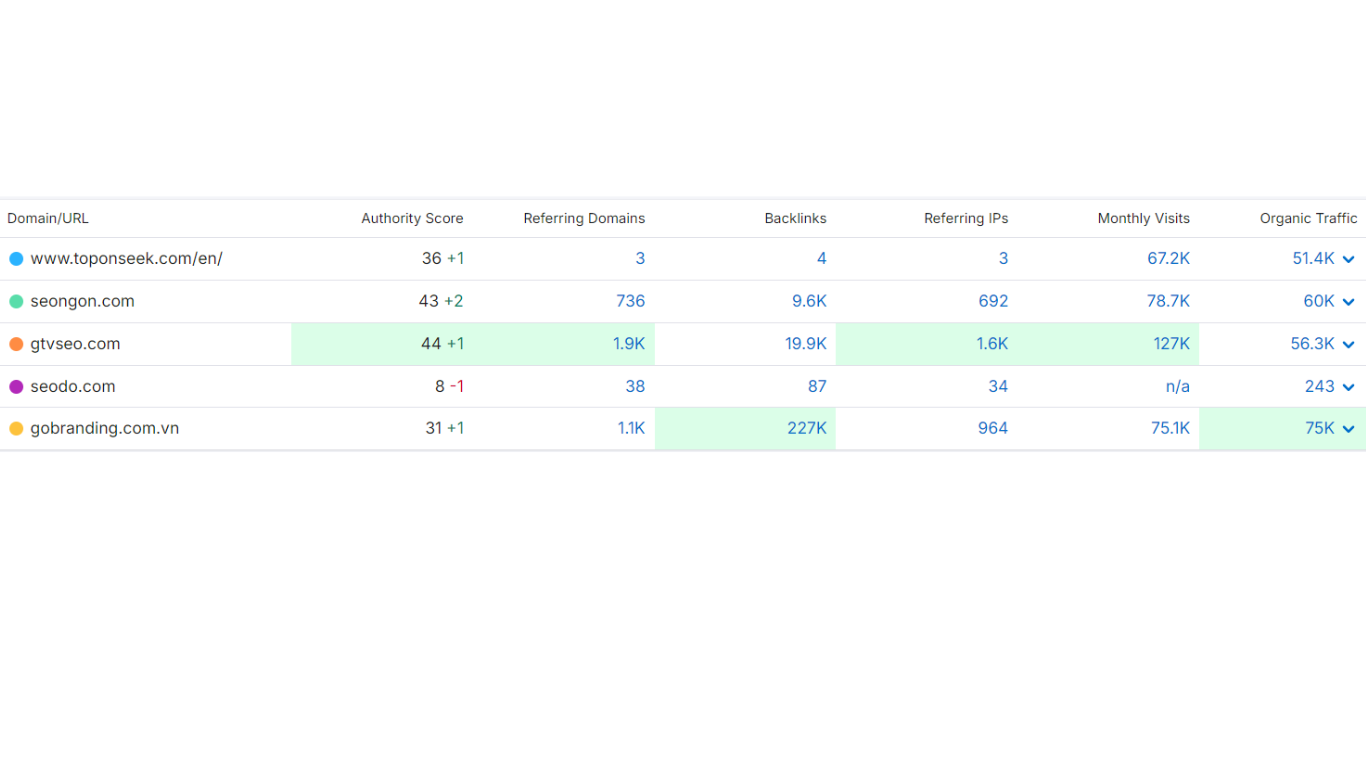Open gtvseo.com backlinks value 19.9K
The height and width of the screenshot is (768, 1366).
[805, 344]
